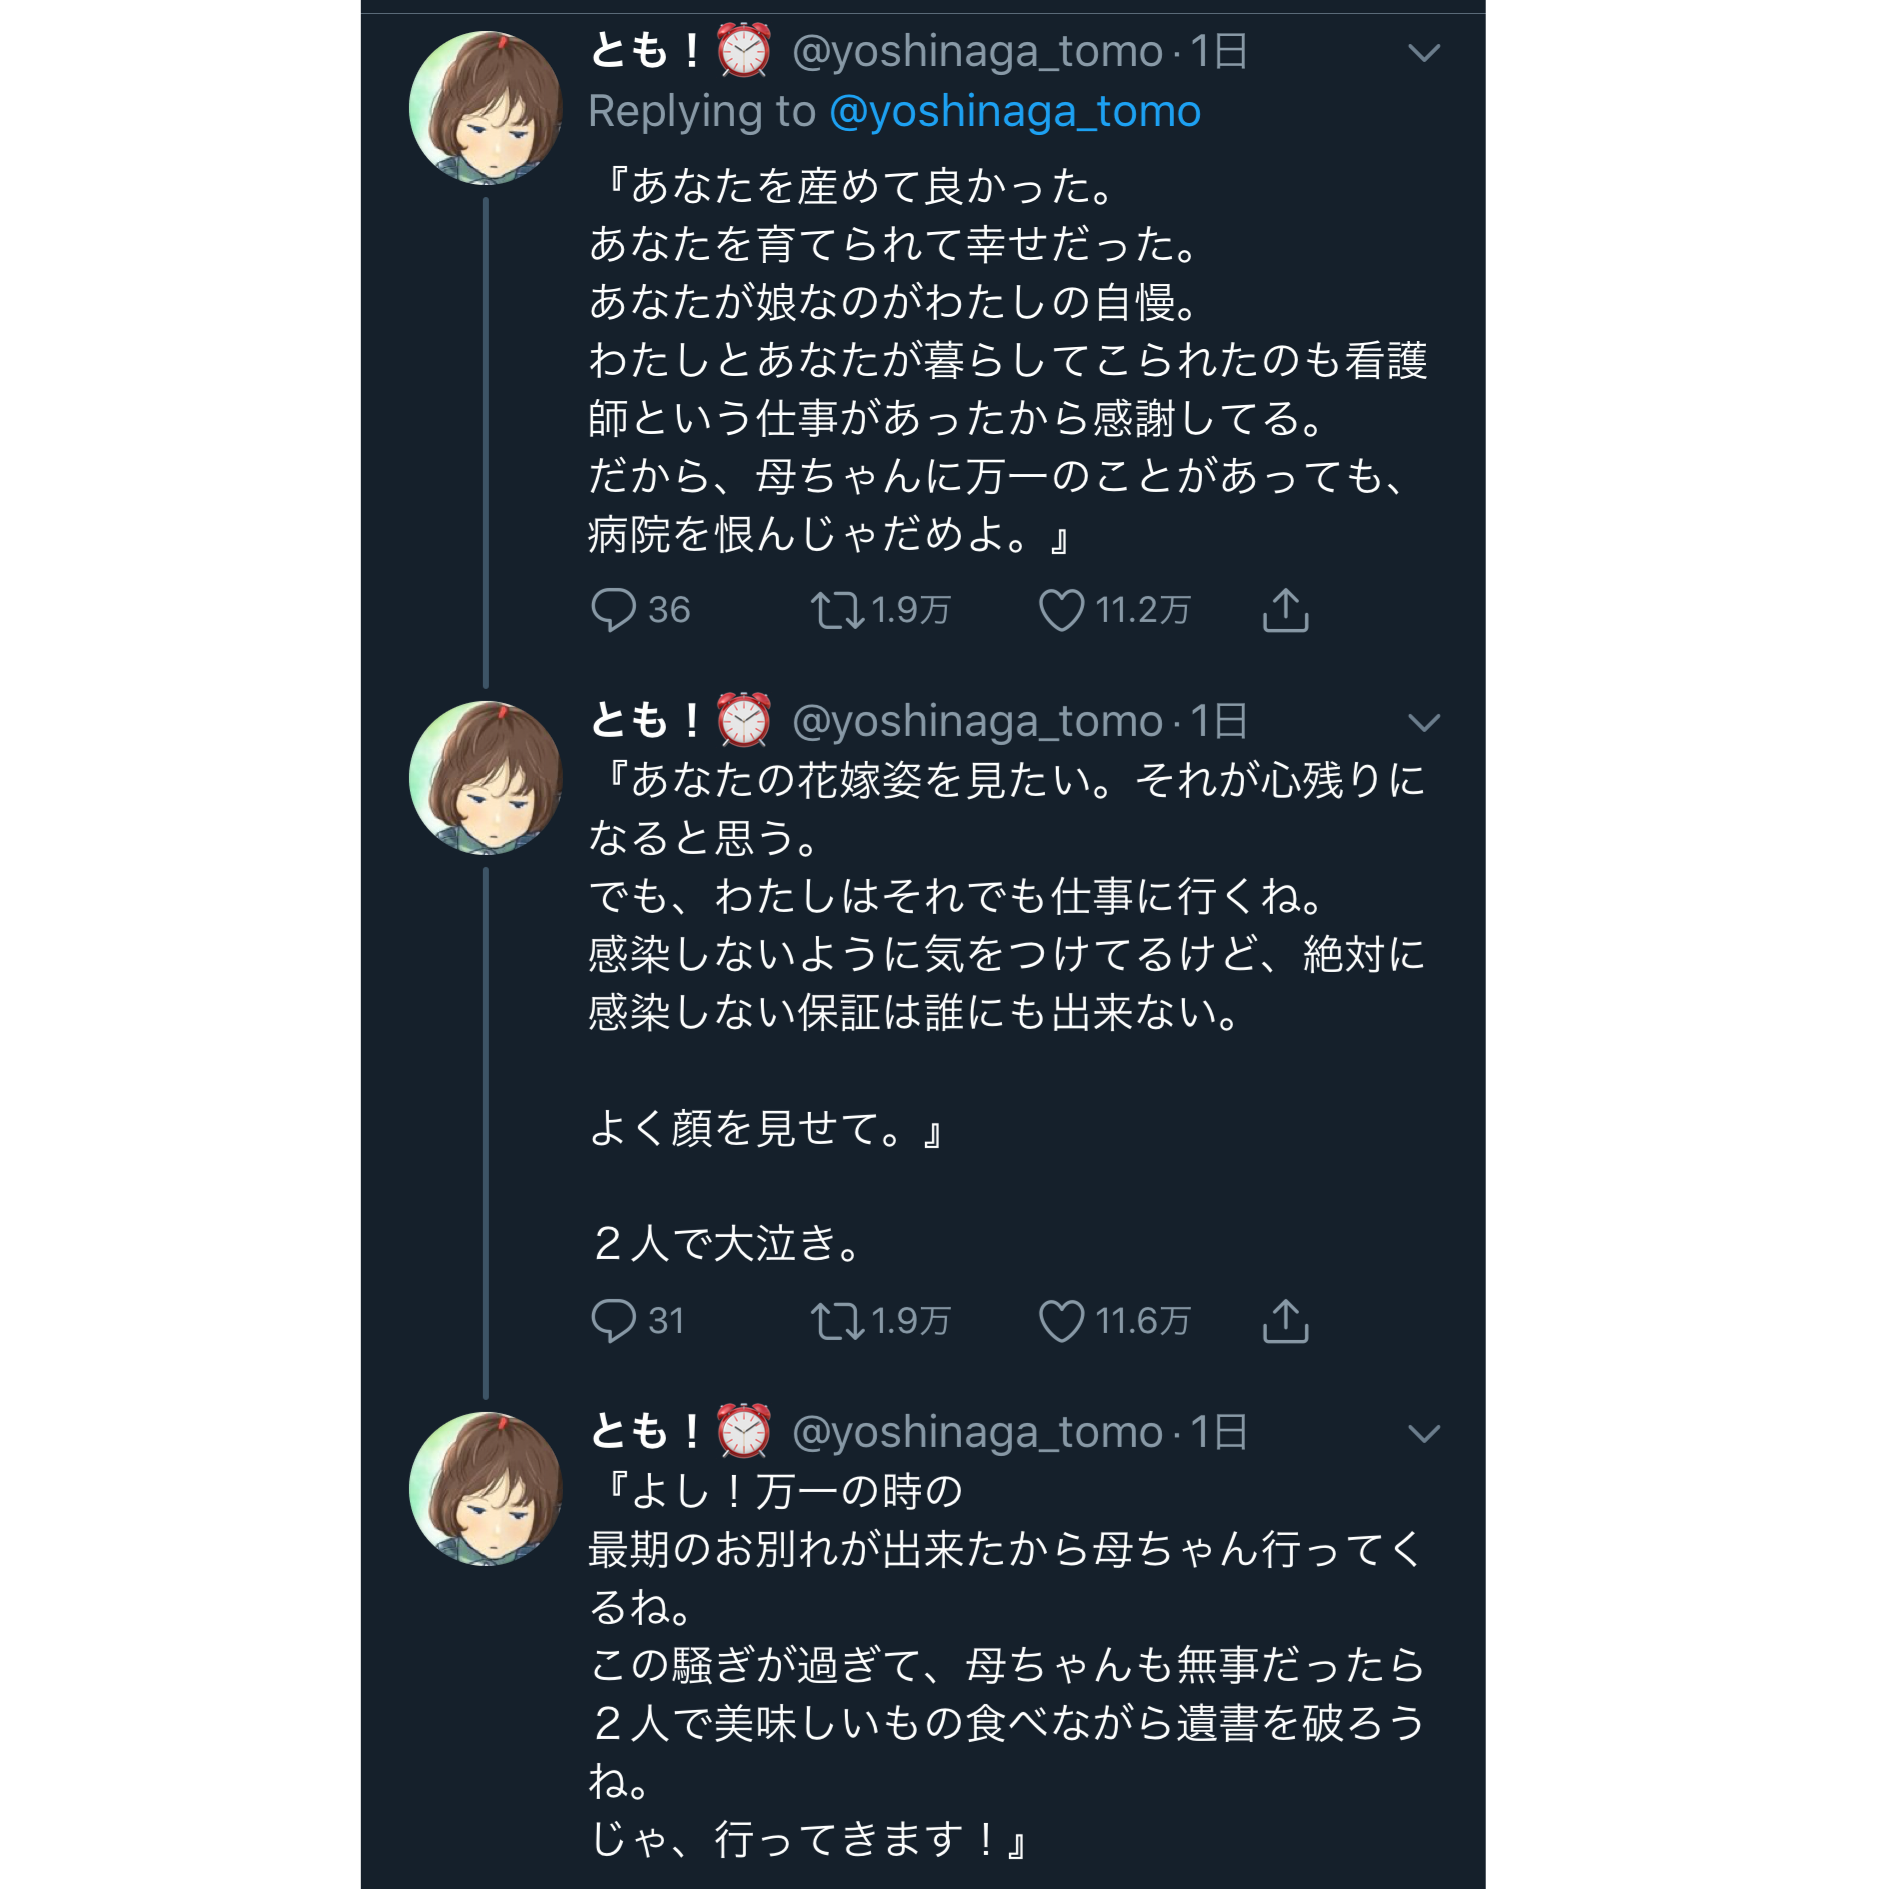This screenshot has height=1889, width=1889.
Task: Reply to the tweet with 31 replies
Action: tap(613, 1321)
